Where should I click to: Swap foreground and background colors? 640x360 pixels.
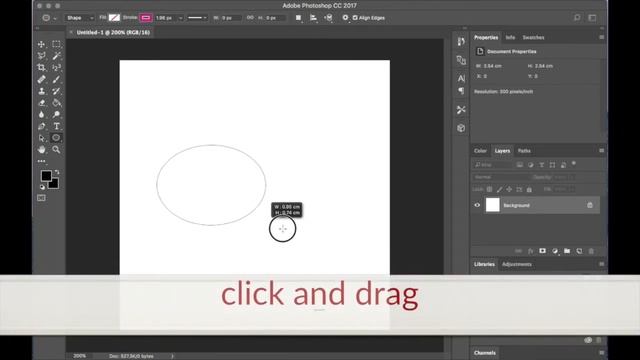pyautogui.click(x=57, y=172)
